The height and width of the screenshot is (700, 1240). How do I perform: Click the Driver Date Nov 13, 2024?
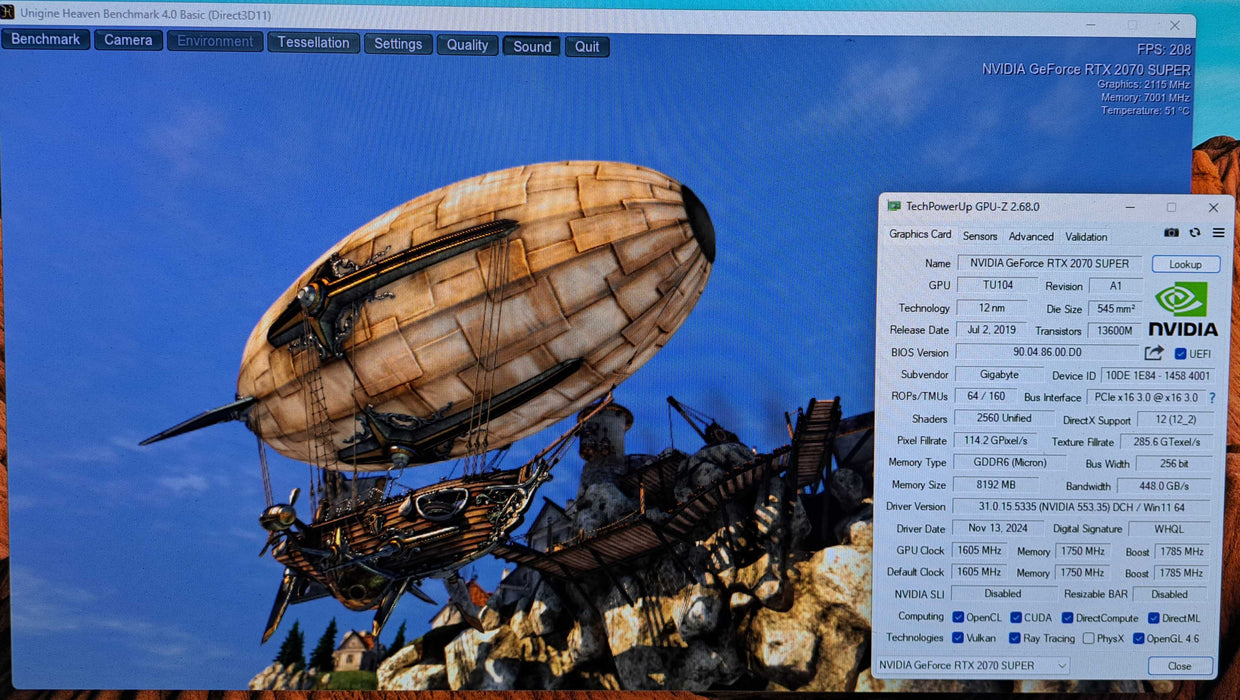[998, 528]
